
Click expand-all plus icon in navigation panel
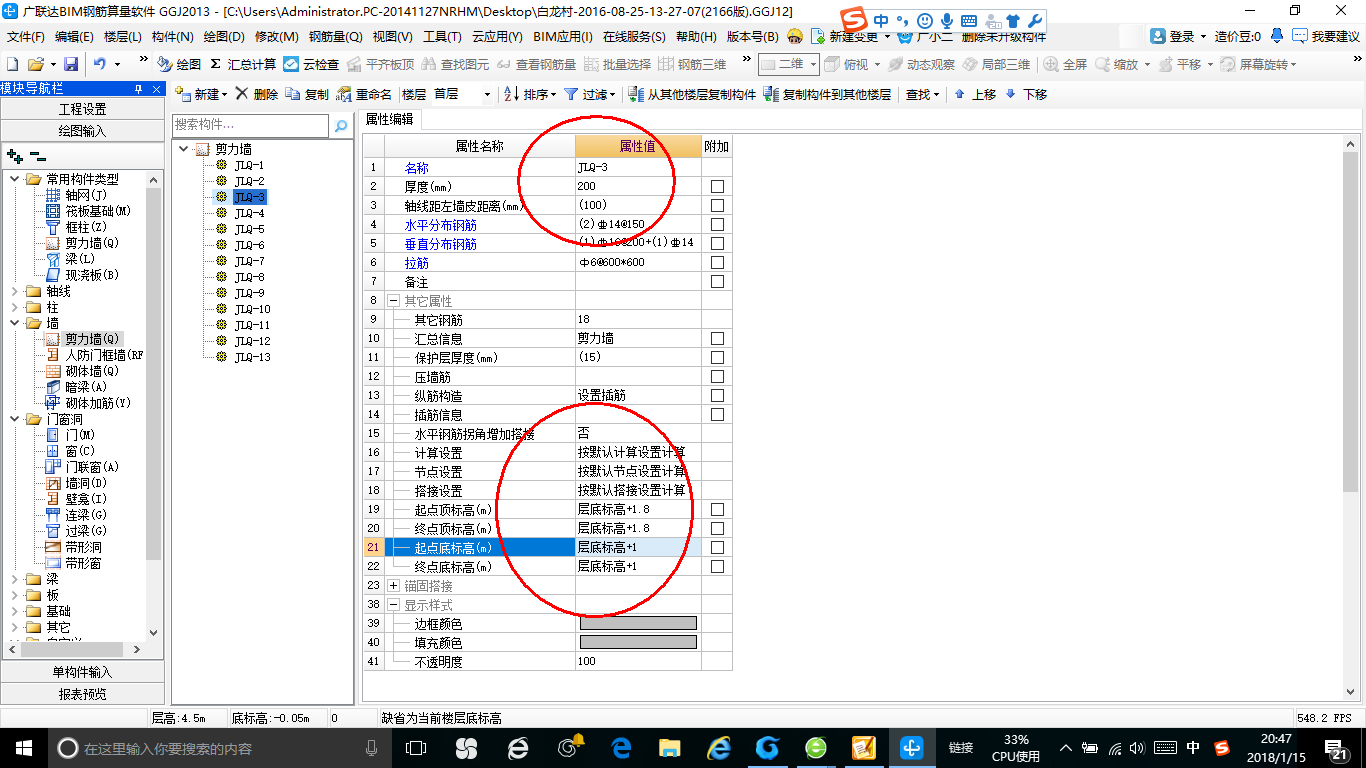(15, 156)
